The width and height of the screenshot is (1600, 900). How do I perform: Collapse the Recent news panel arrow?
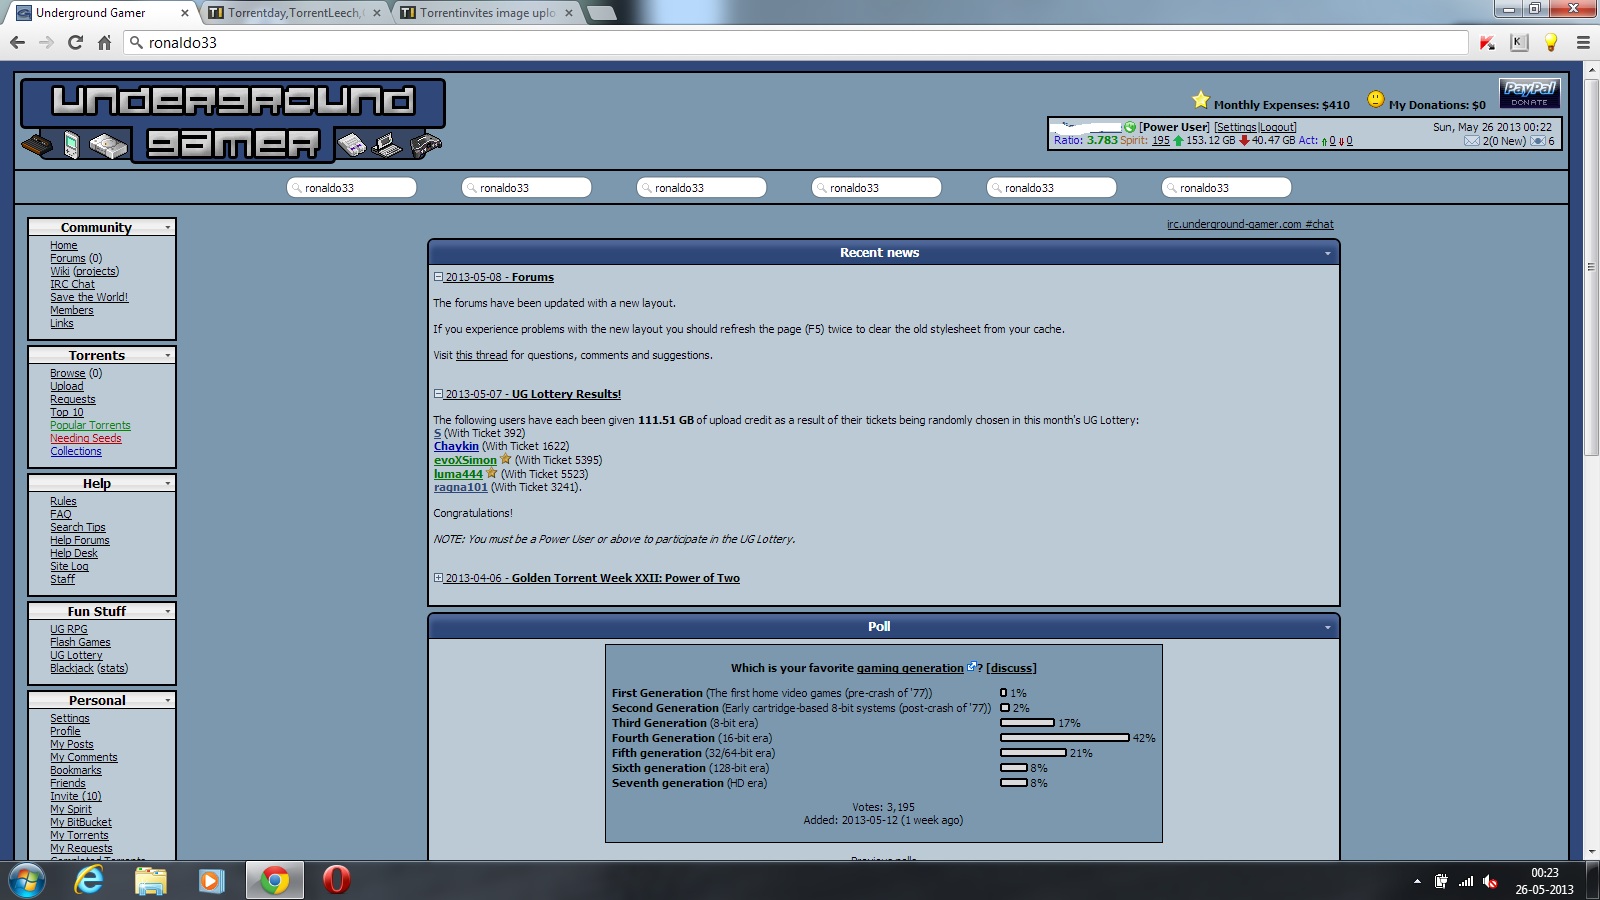[1328, 253]
